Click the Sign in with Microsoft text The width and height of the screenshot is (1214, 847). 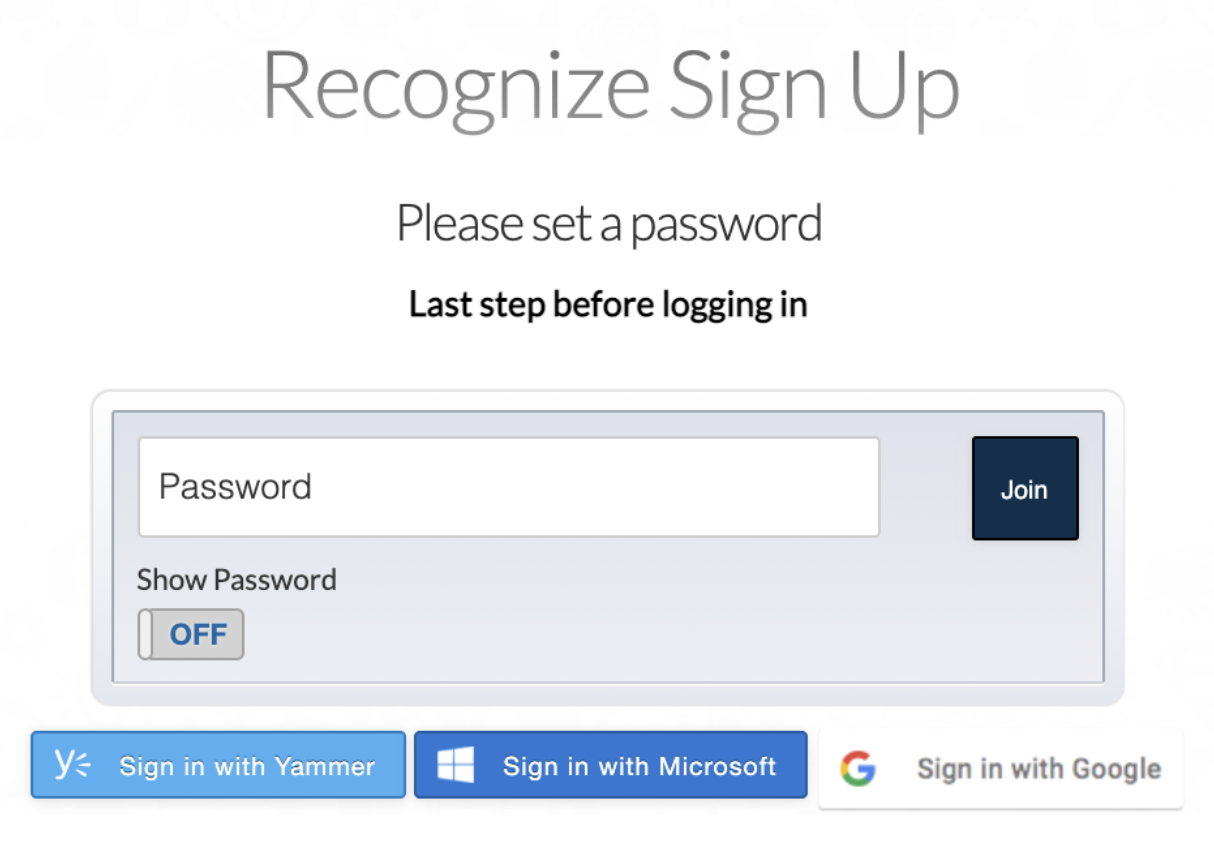(x=640, y=767)
